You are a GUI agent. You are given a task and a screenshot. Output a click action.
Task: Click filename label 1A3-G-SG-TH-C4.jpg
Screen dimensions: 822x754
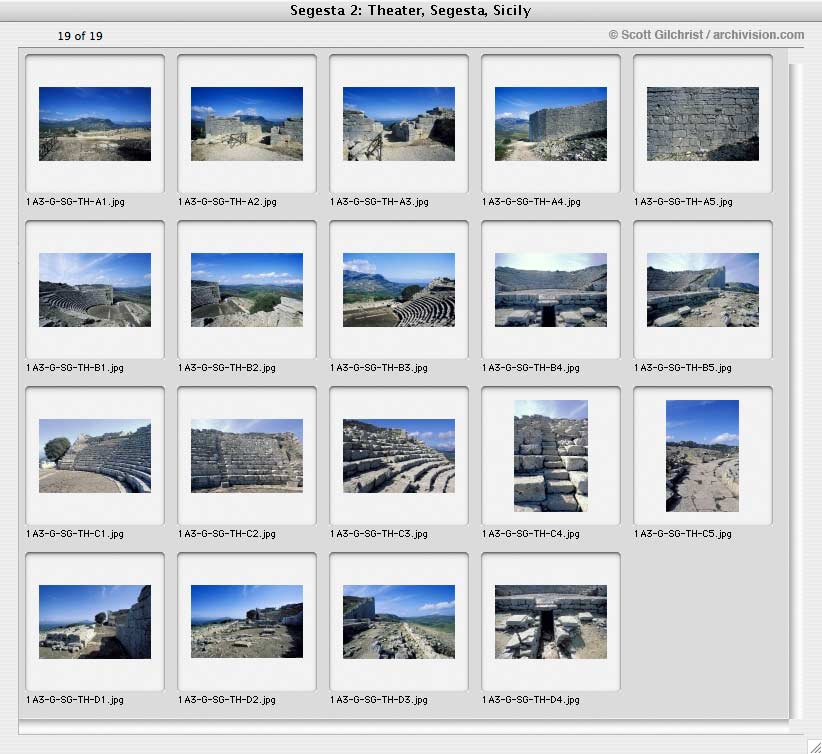tap(531, 534)
